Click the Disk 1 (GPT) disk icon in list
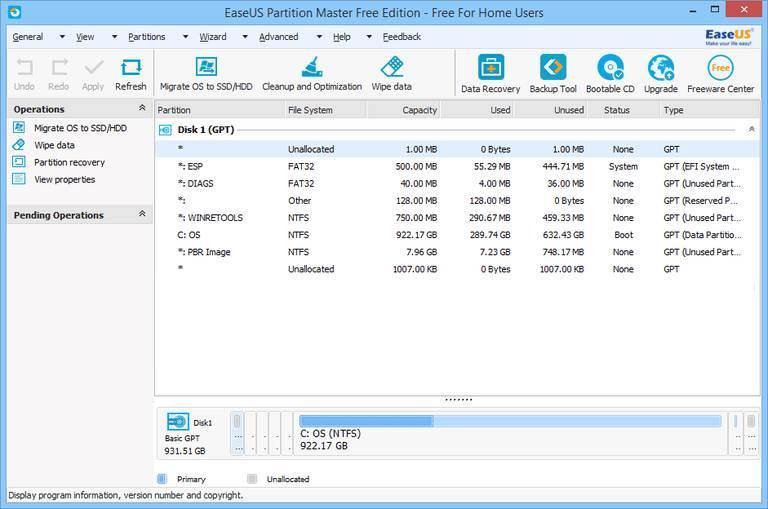Image resolution: width=768 pixels, height=509 pixels. pos(166,130)
